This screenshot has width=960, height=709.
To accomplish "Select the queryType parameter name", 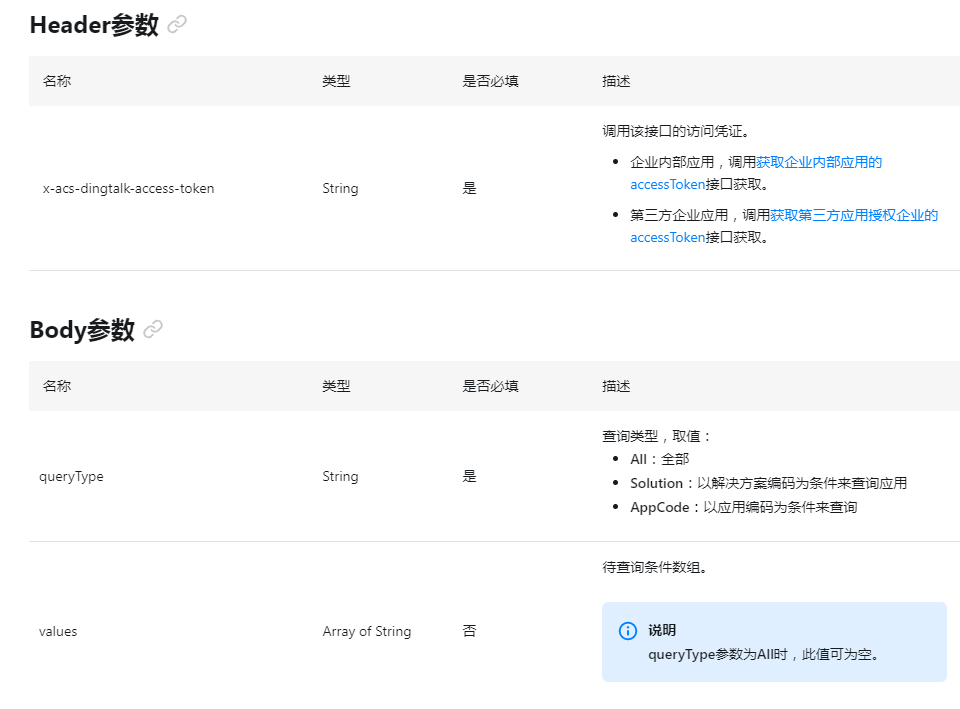I will 71,476.
